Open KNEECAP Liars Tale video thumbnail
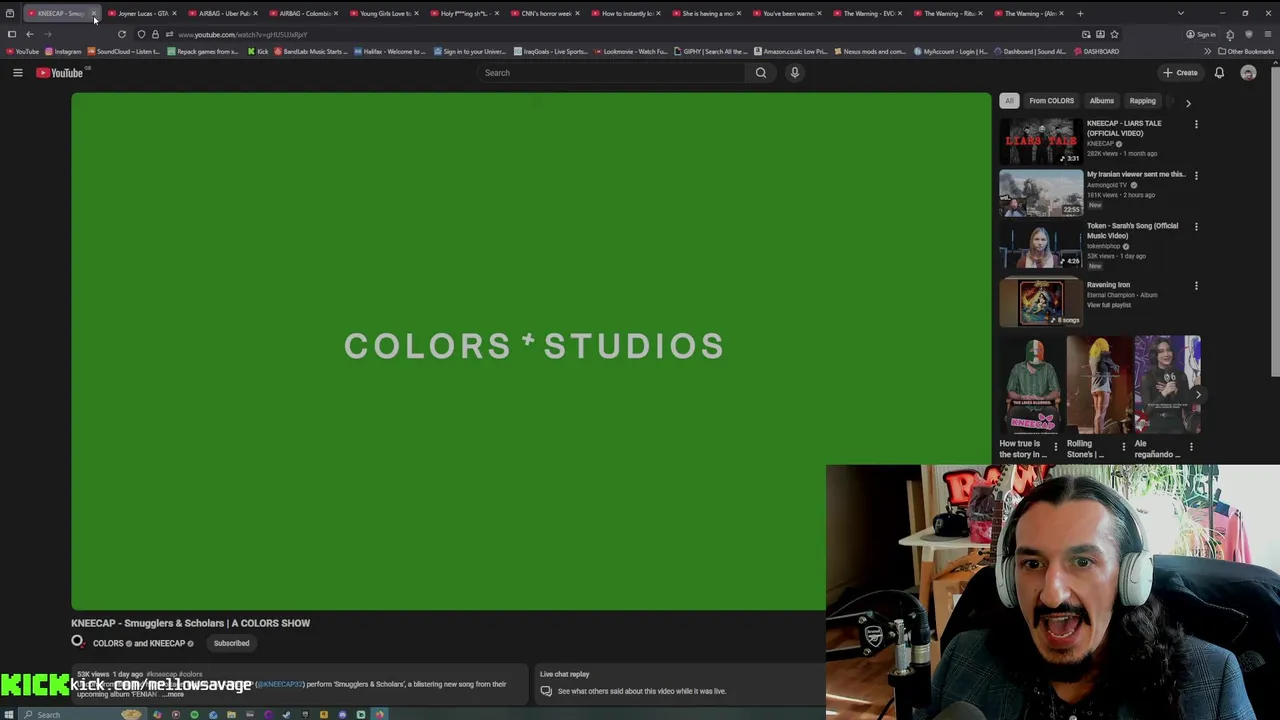 point(1041,141)
